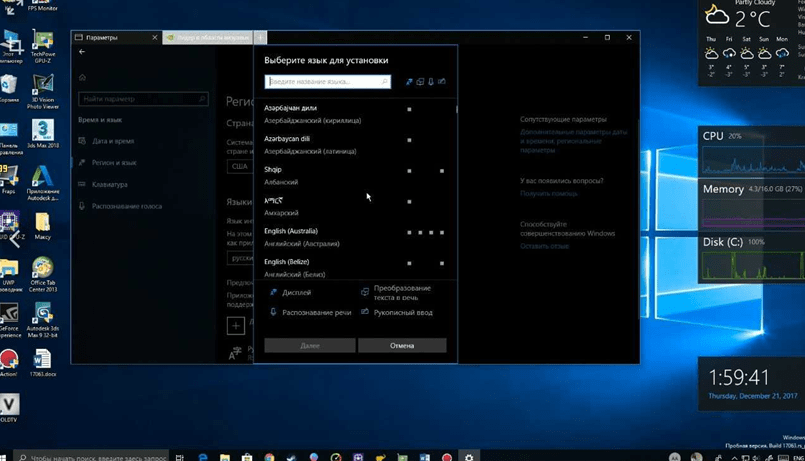Open the Клавиатура settings section
The image size is (805, 461).
pyautogui.click(x=110, y=184)
